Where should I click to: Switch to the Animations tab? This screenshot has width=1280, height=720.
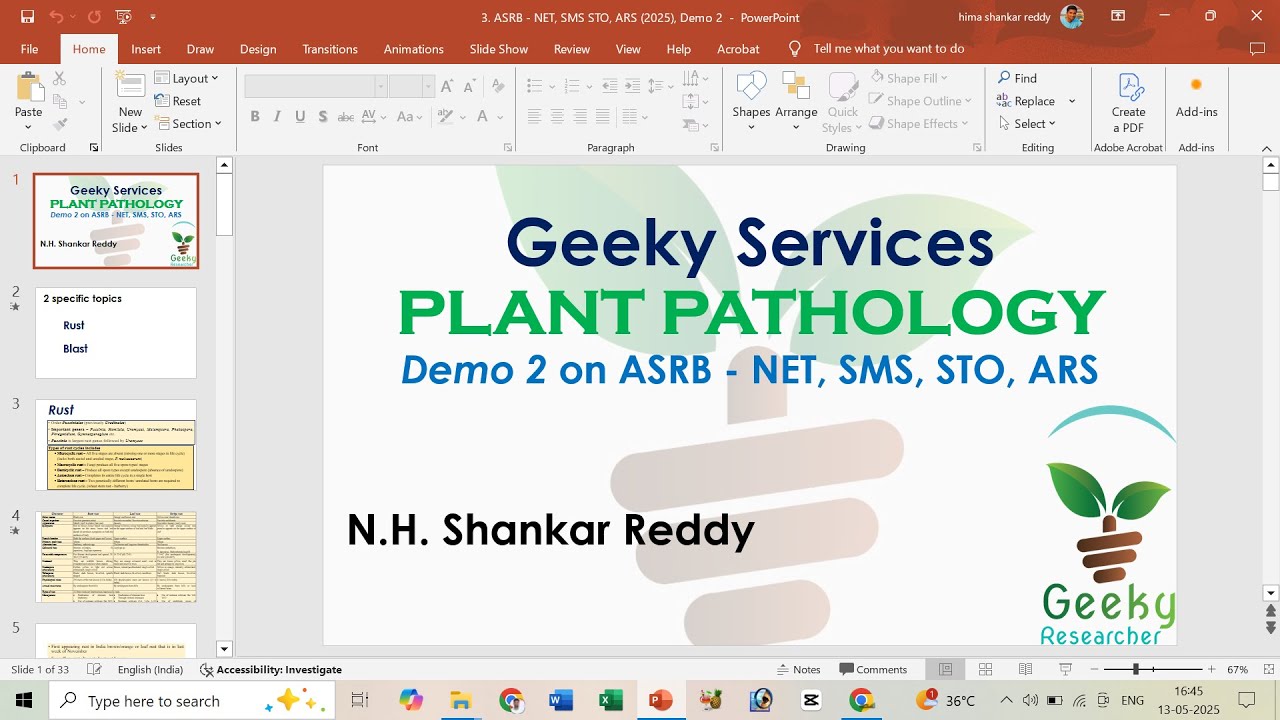(x=414, y=49)
